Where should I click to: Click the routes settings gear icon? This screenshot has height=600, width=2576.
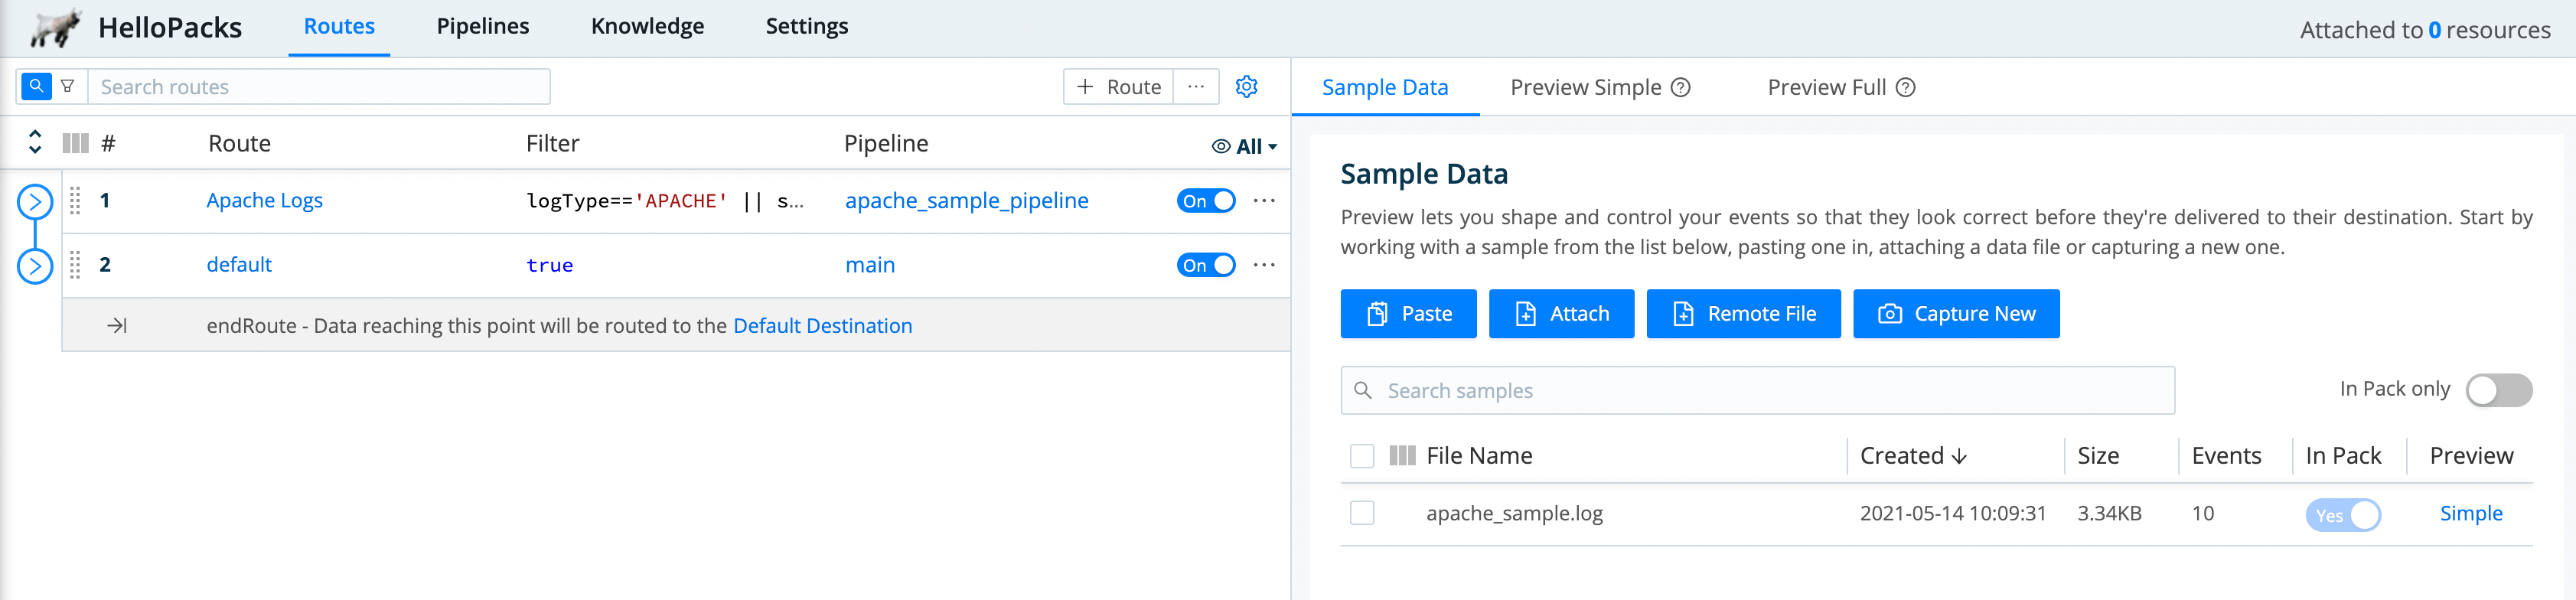point(1246,87)
